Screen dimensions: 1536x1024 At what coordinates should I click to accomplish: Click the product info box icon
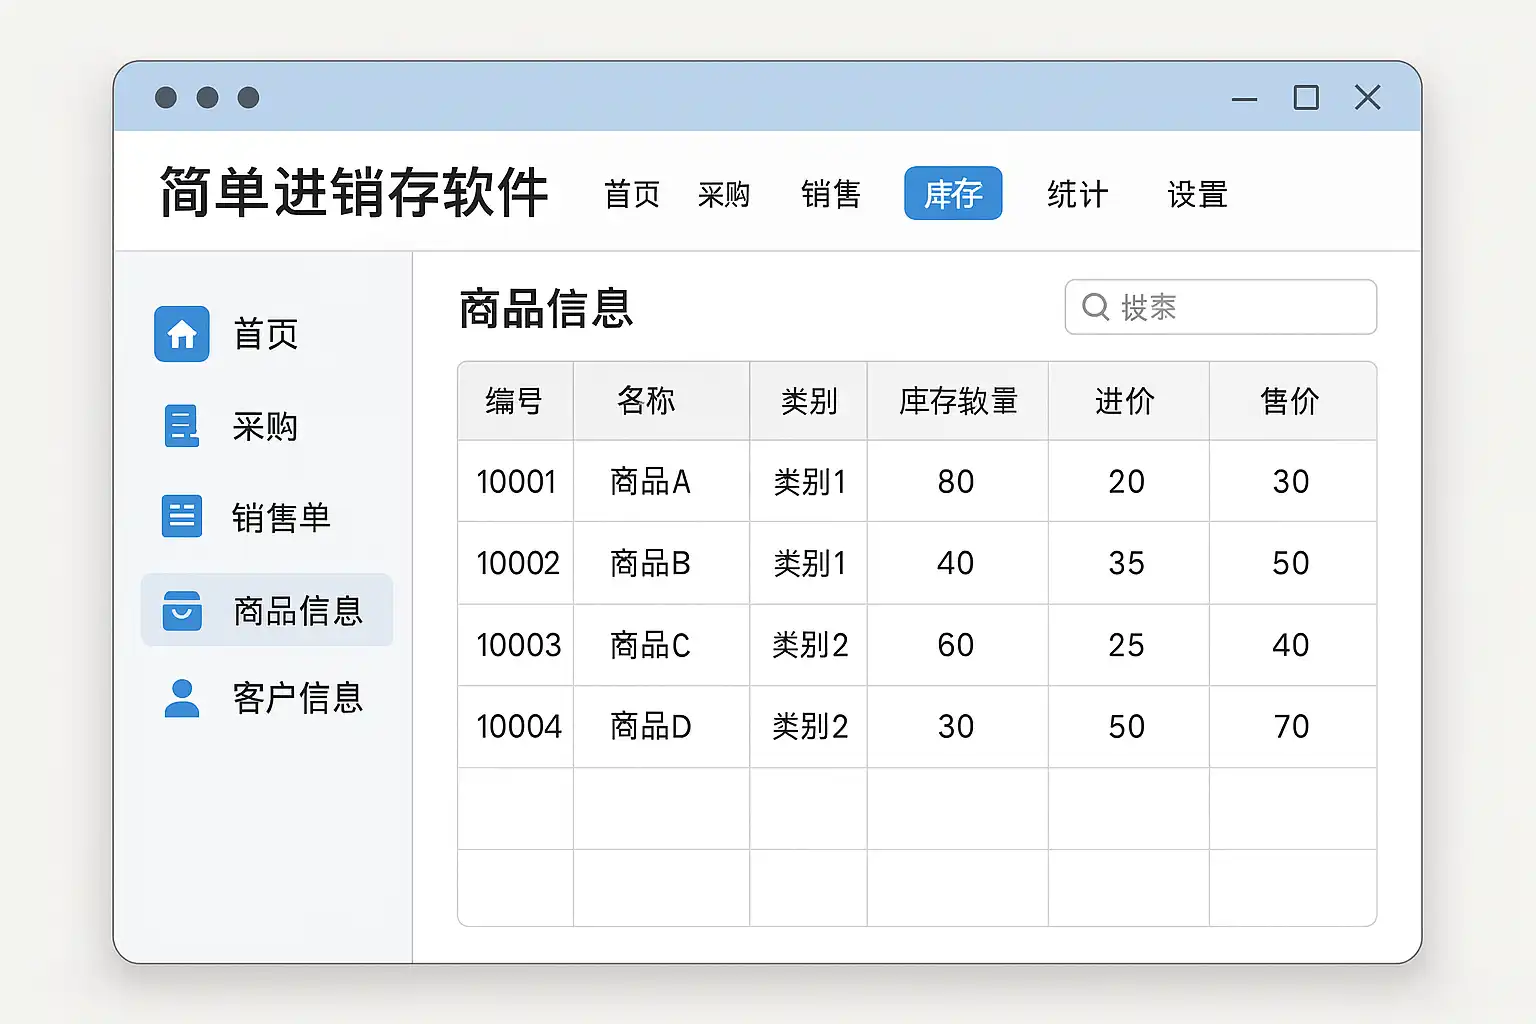(182, 610)
